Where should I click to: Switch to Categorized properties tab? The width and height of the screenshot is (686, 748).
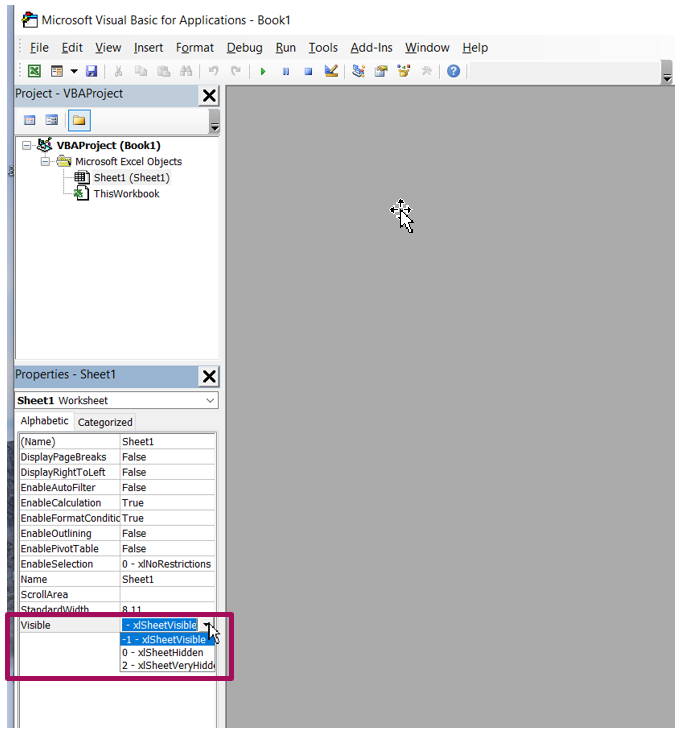pyautogui.click(x=105, y=422)
